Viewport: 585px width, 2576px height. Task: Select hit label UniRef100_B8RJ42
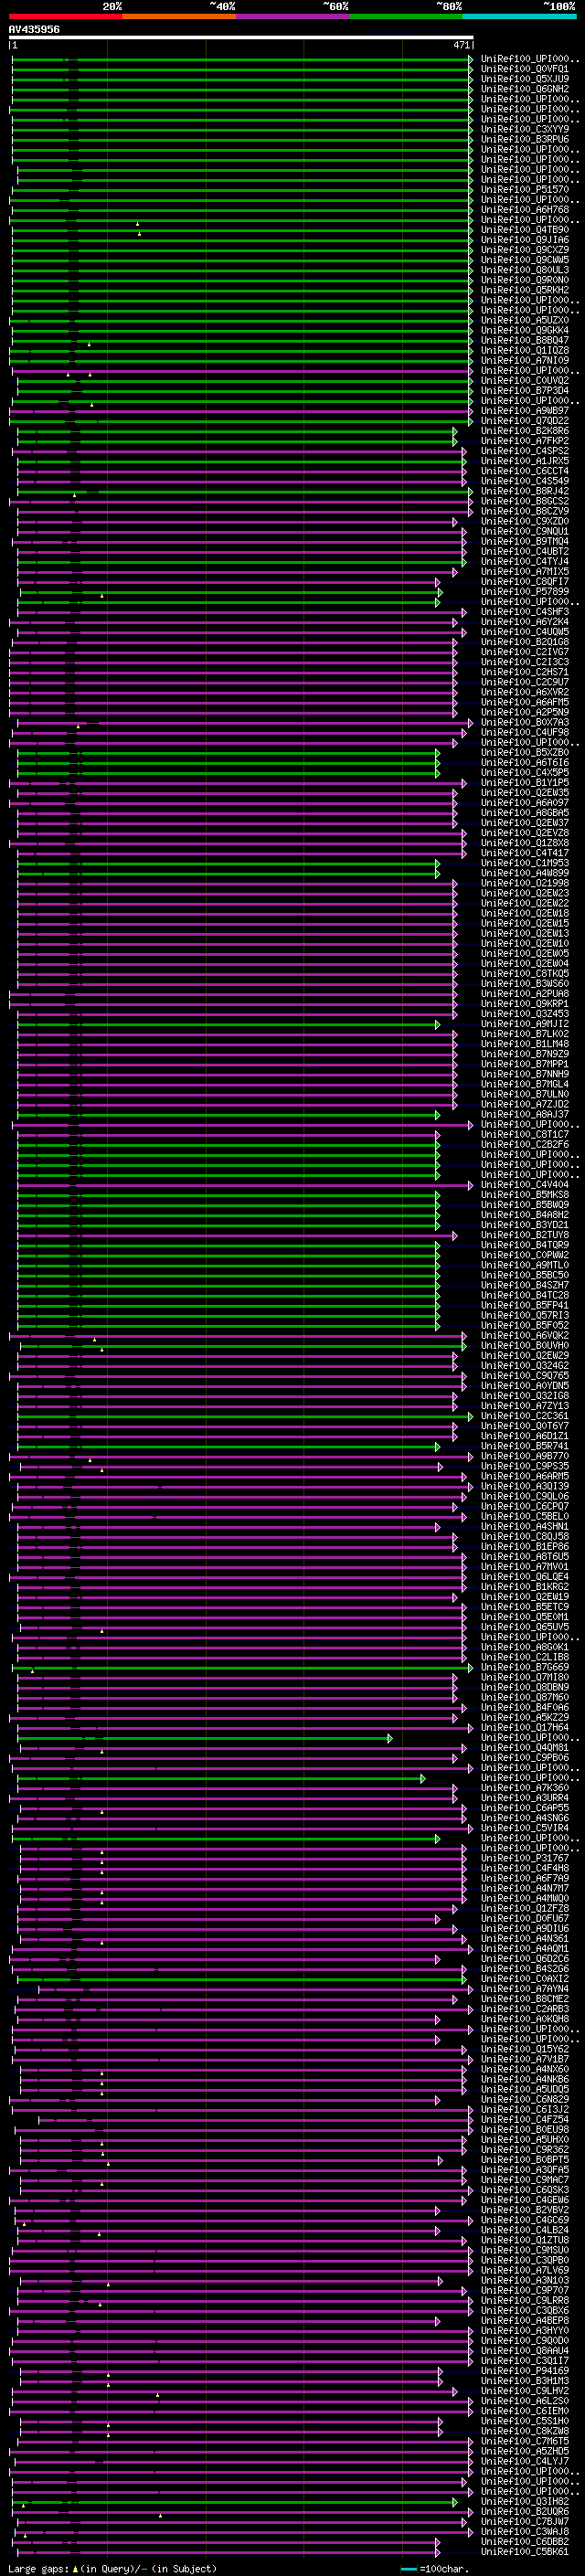(525, 491)
